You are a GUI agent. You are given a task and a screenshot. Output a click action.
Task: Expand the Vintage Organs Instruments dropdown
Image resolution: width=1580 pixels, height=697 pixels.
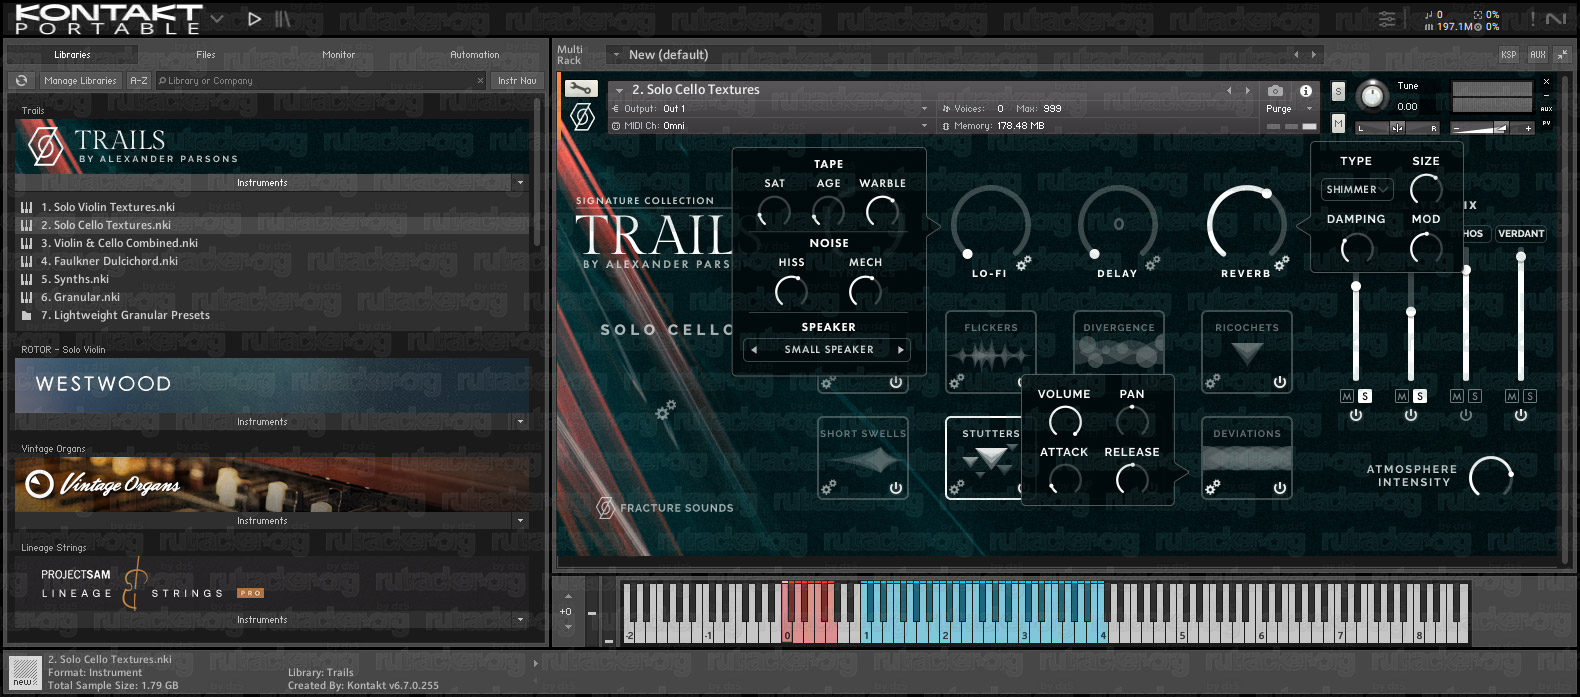(x=520, y=521)
